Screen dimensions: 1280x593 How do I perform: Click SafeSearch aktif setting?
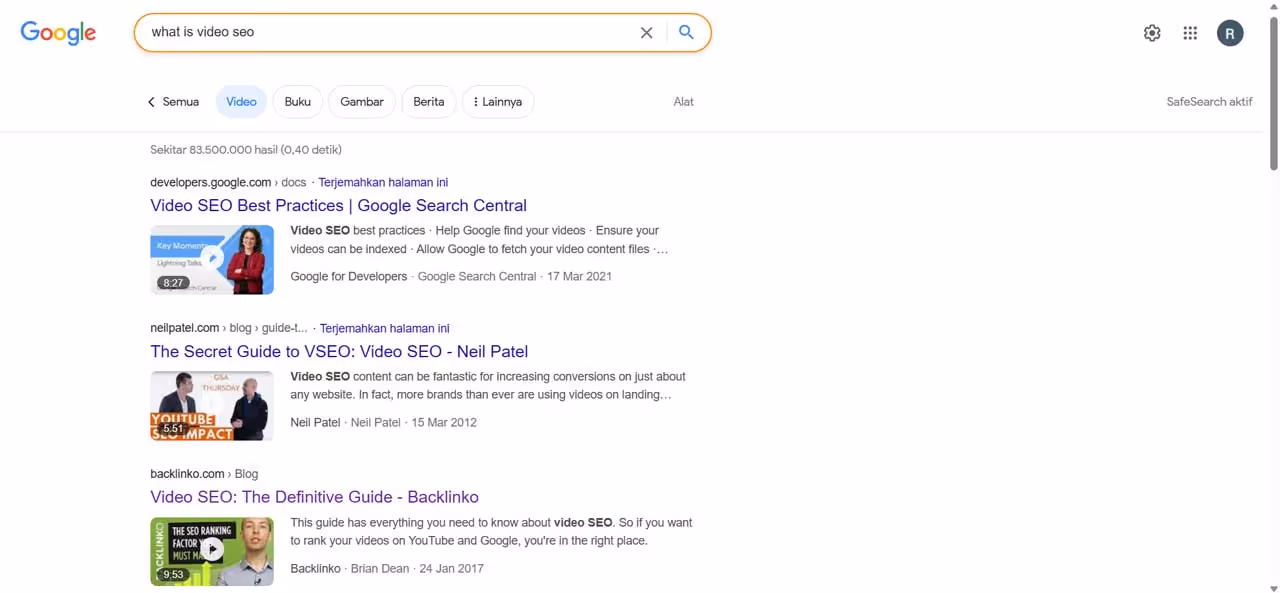tap(1209, 101)
